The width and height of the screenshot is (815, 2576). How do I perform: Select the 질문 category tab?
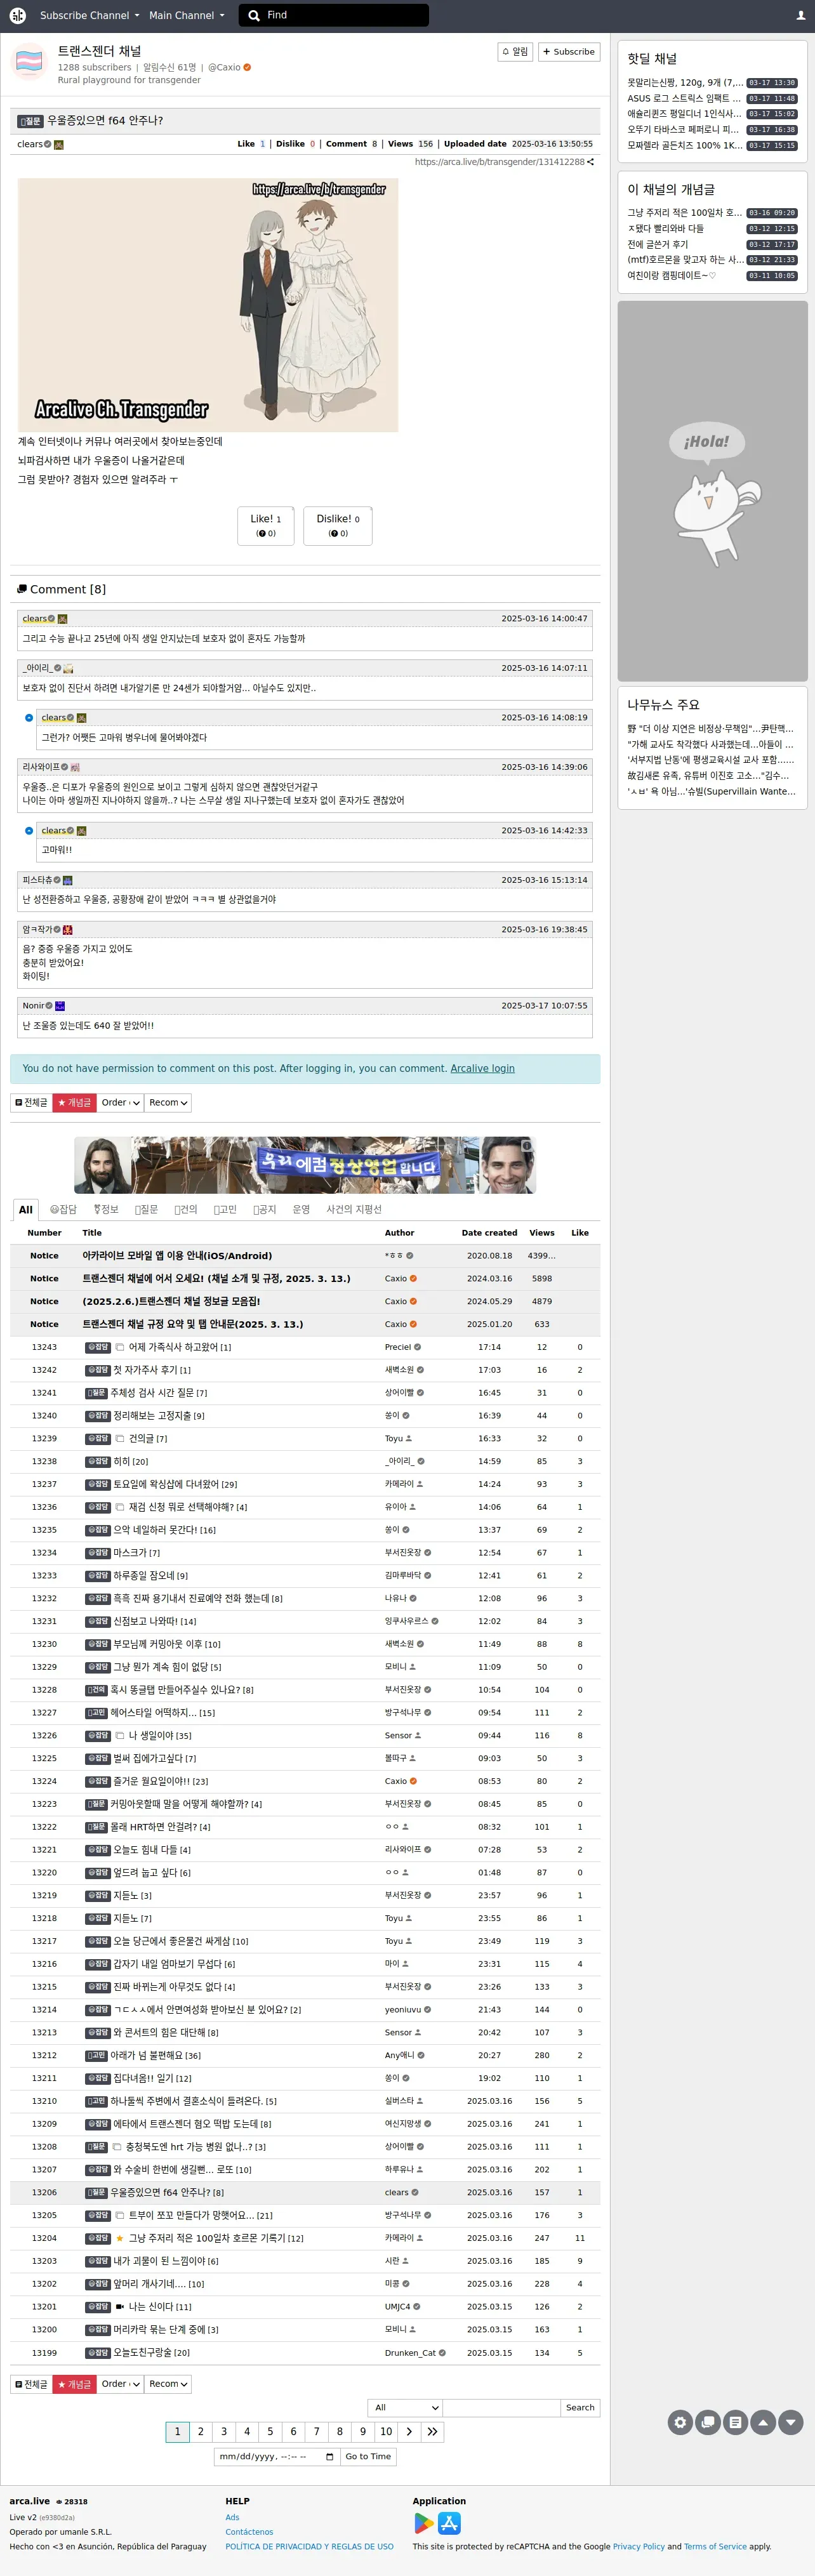coord(147,1210)
